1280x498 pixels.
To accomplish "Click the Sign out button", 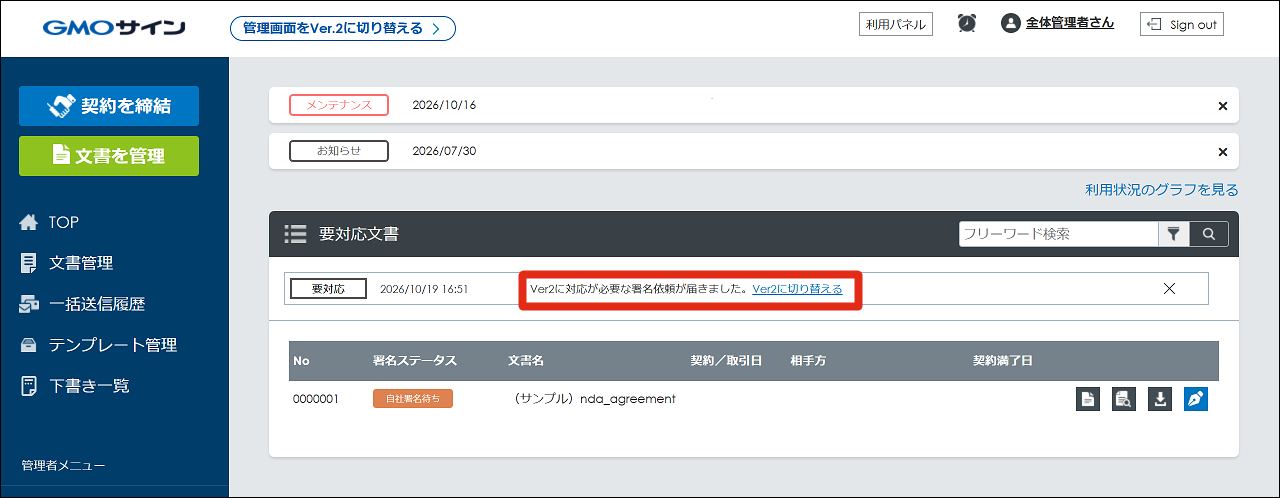I will pyautogui.click(x=1182, y=24).
